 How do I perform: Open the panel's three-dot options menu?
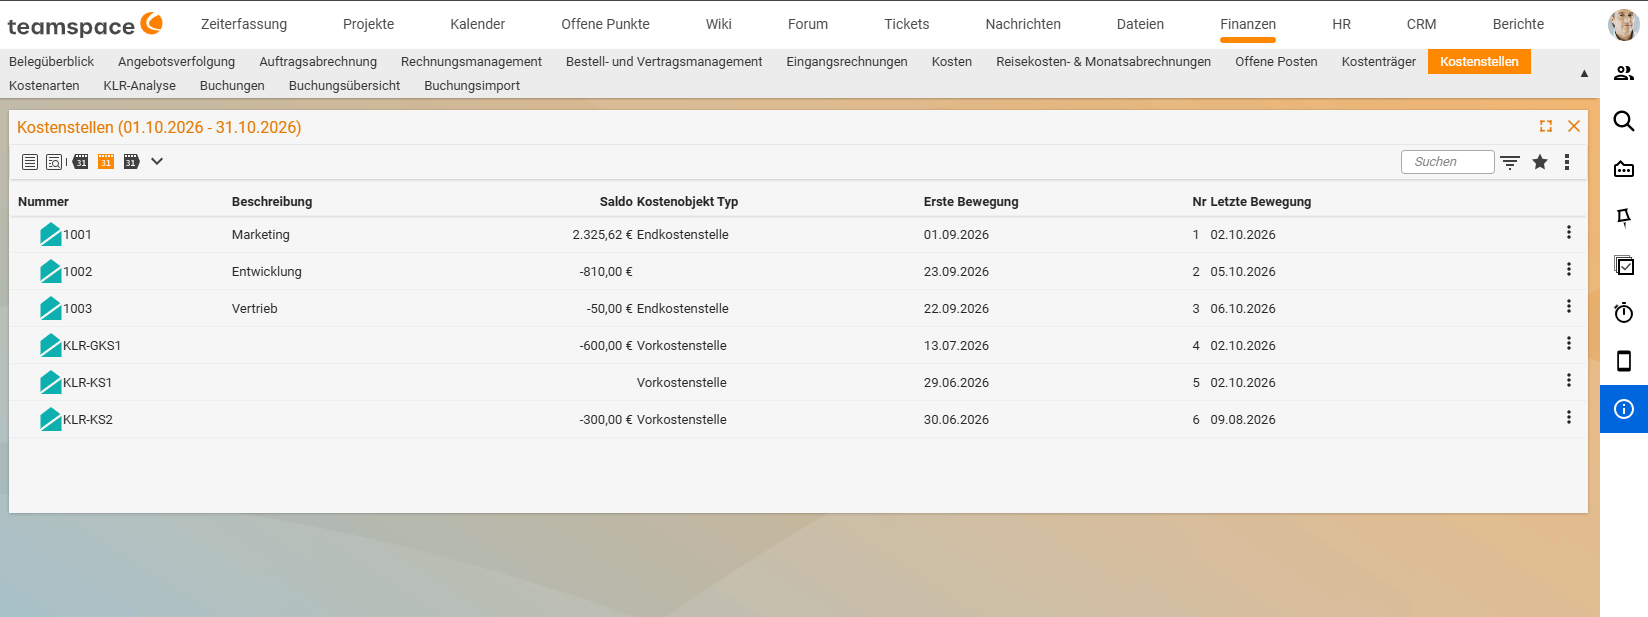tap(1567, 162)
